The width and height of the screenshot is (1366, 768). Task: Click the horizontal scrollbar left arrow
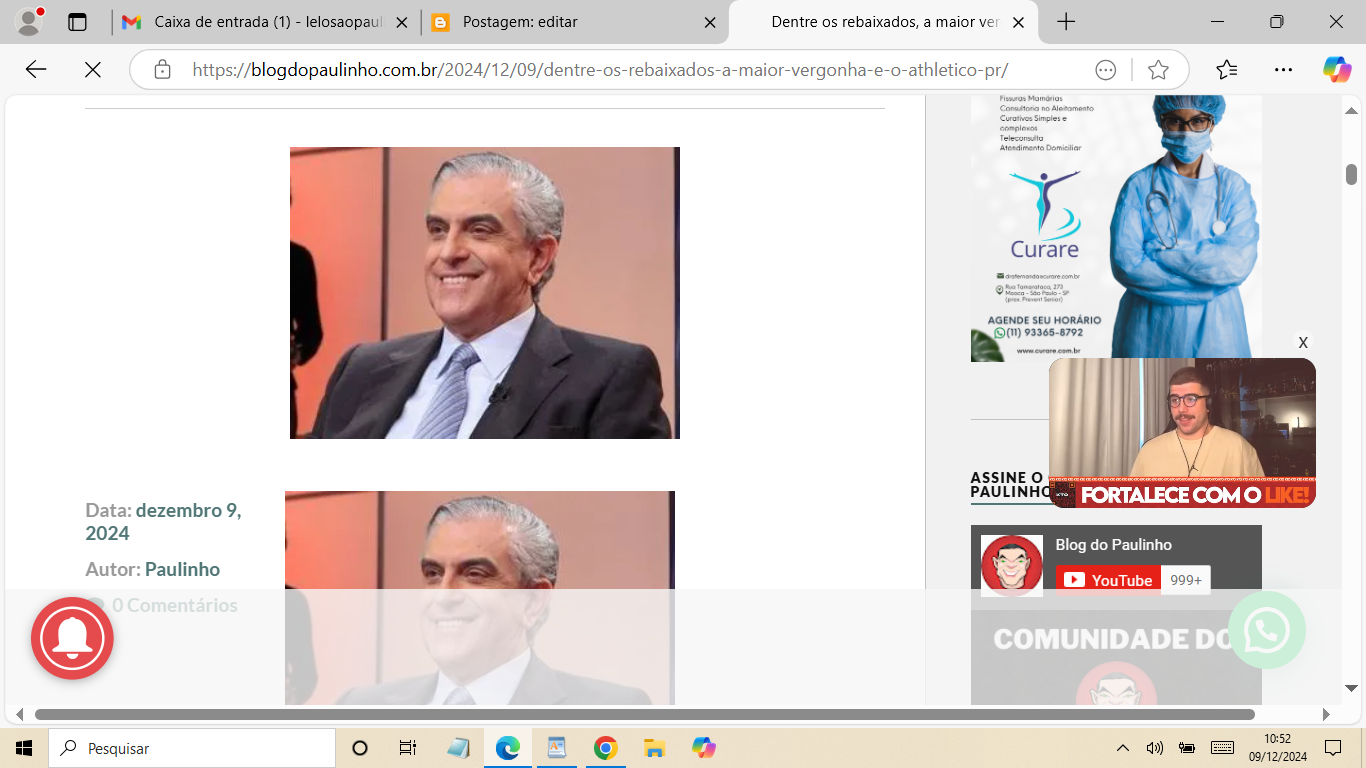19,714
